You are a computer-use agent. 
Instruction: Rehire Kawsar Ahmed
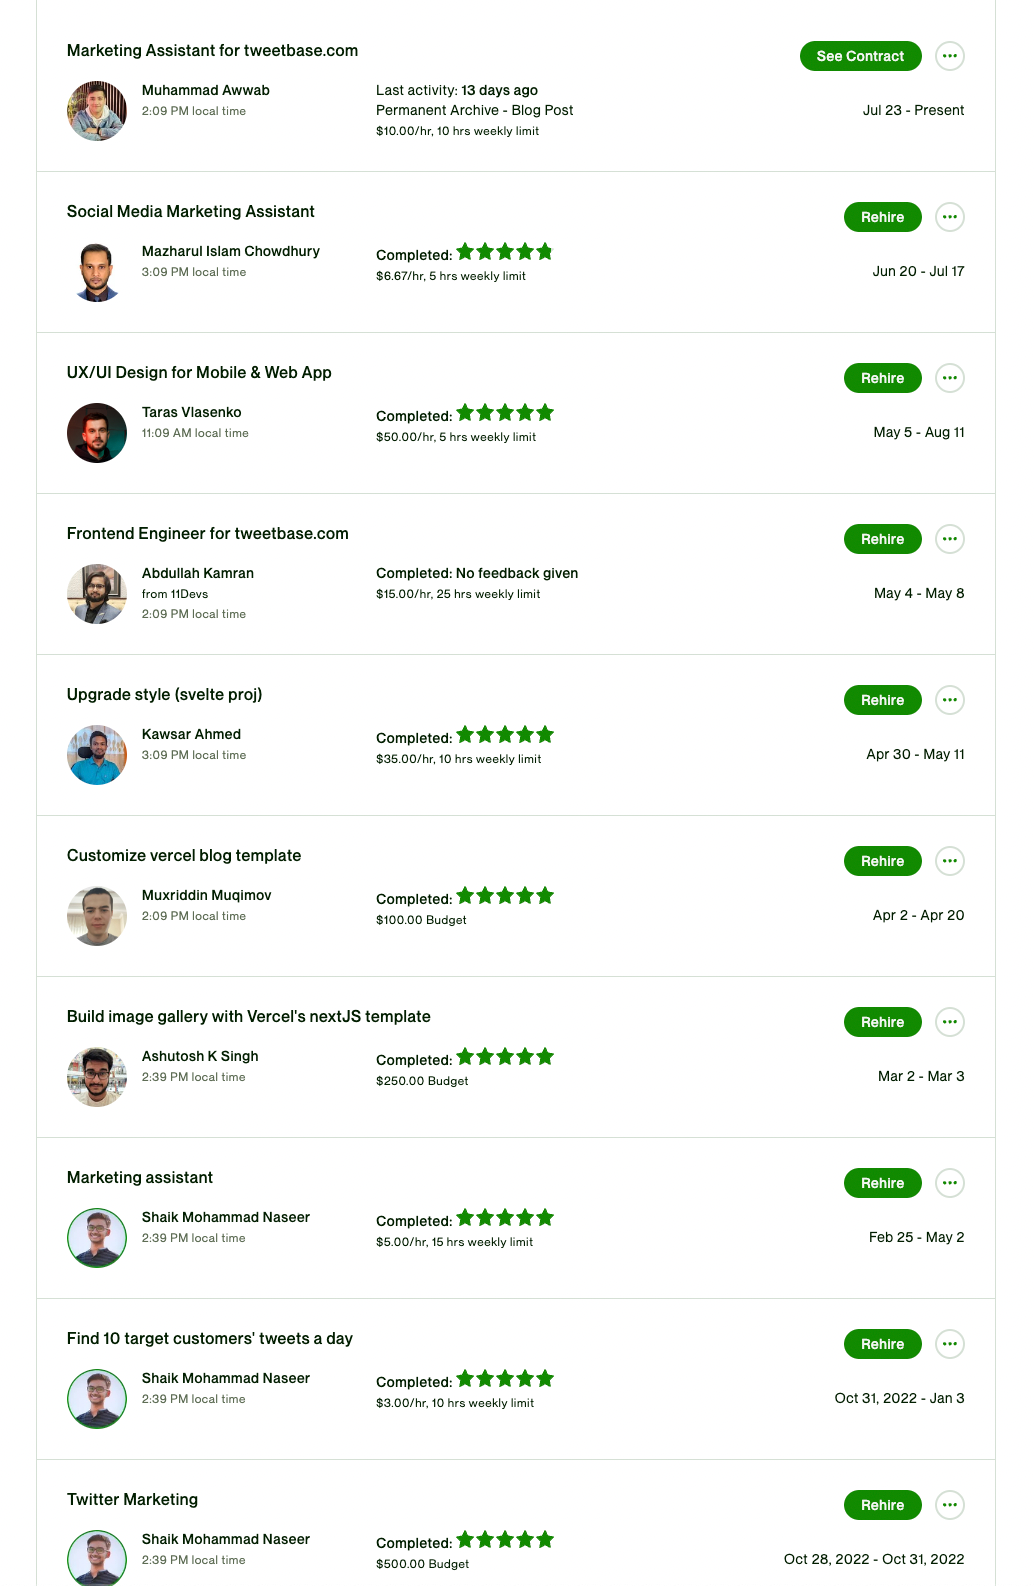click(x=882, y=700)
